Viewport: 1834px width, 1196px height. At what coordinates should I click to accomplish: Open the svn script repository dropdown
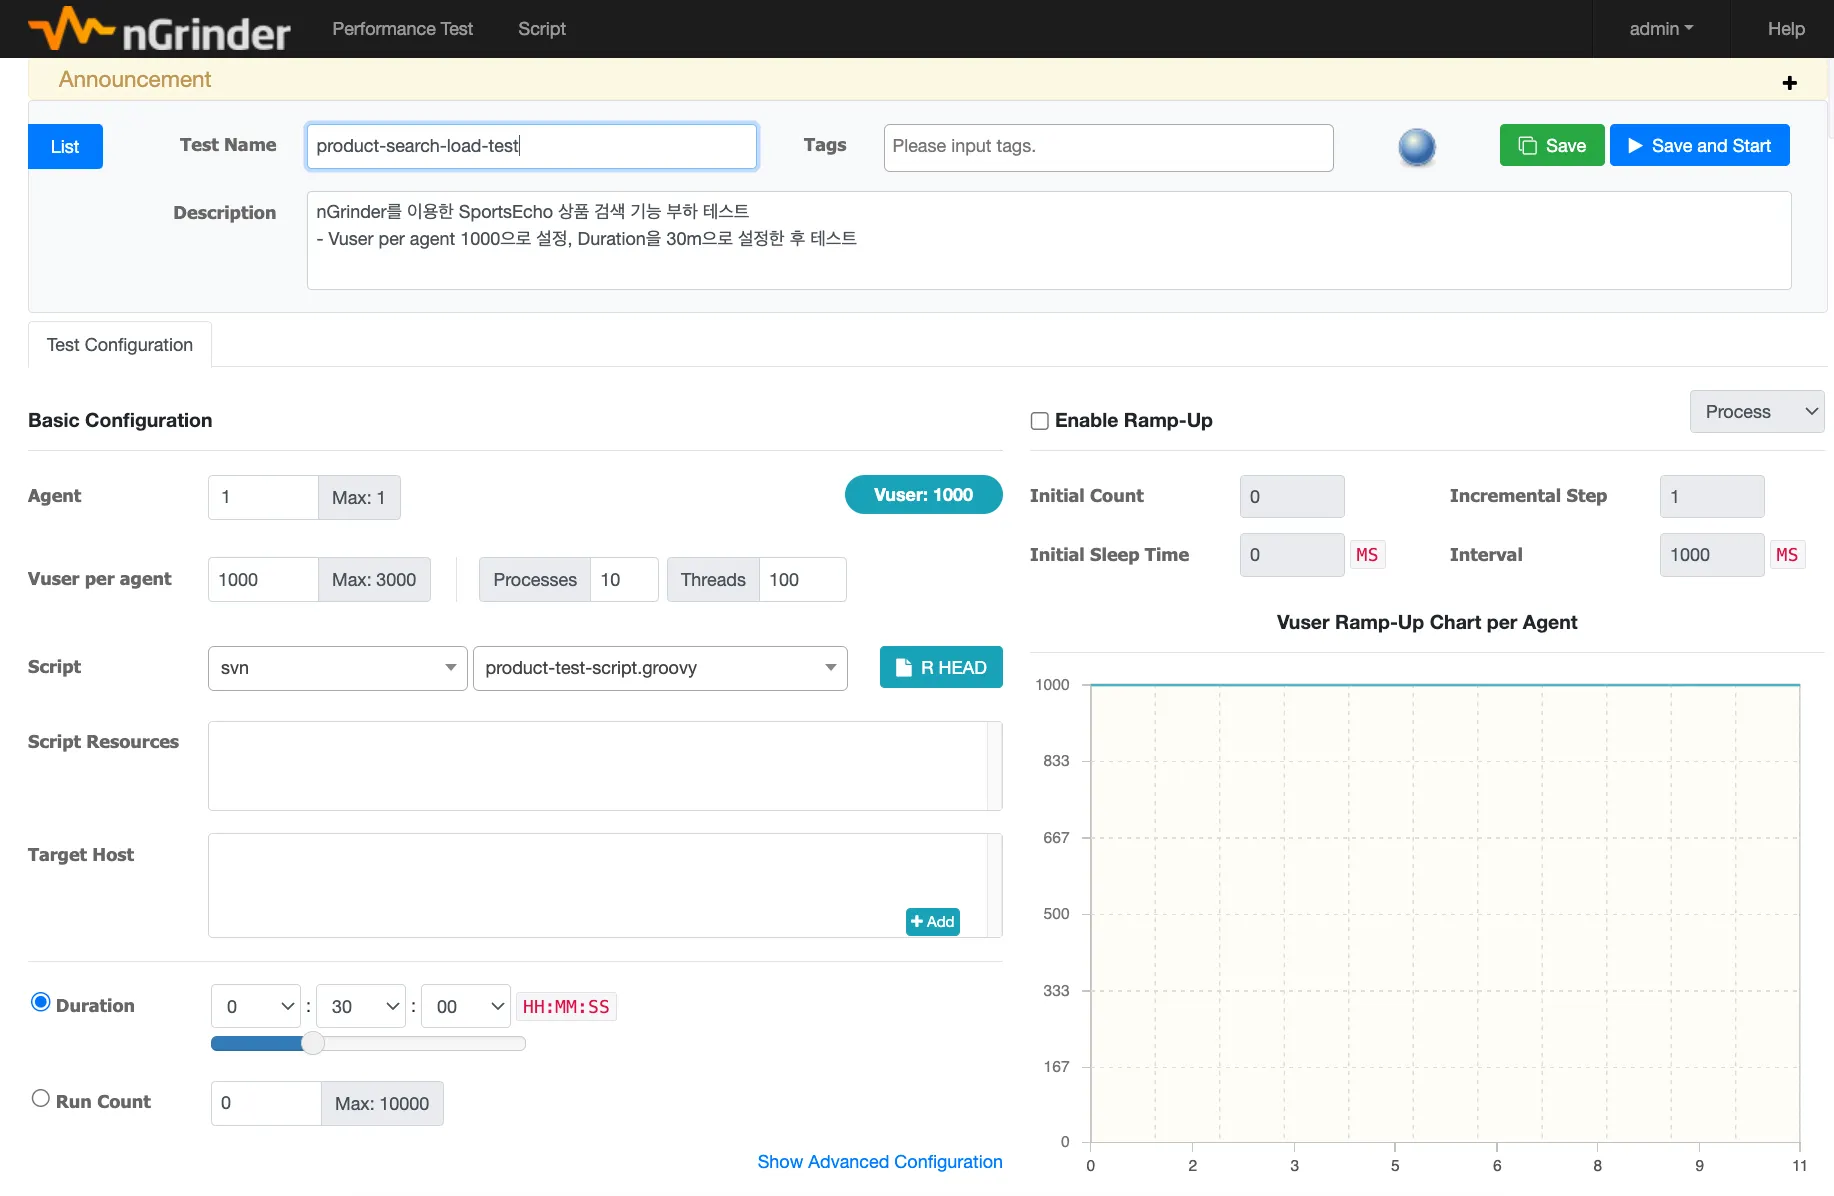[337, 668]
